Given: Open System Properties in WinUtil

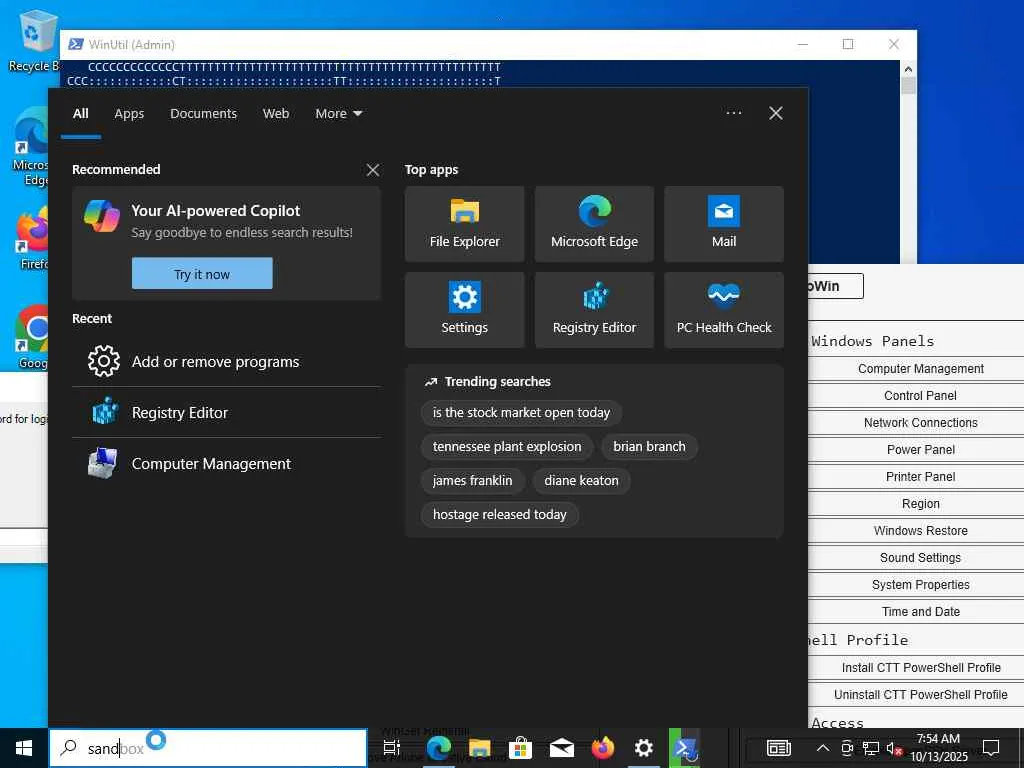Looking at the screenshot, I should point(920,584).
